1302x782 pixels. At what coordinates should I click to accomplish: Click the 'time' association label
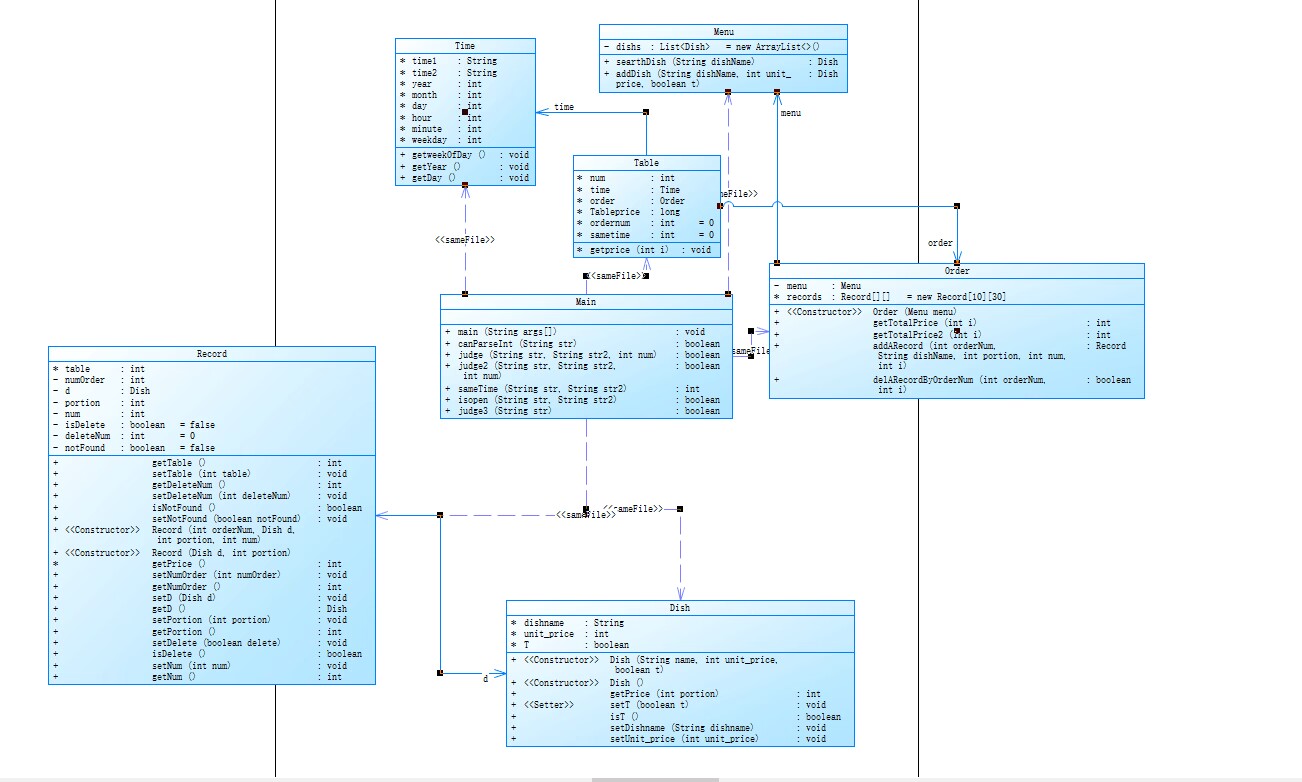pos(564,107)
